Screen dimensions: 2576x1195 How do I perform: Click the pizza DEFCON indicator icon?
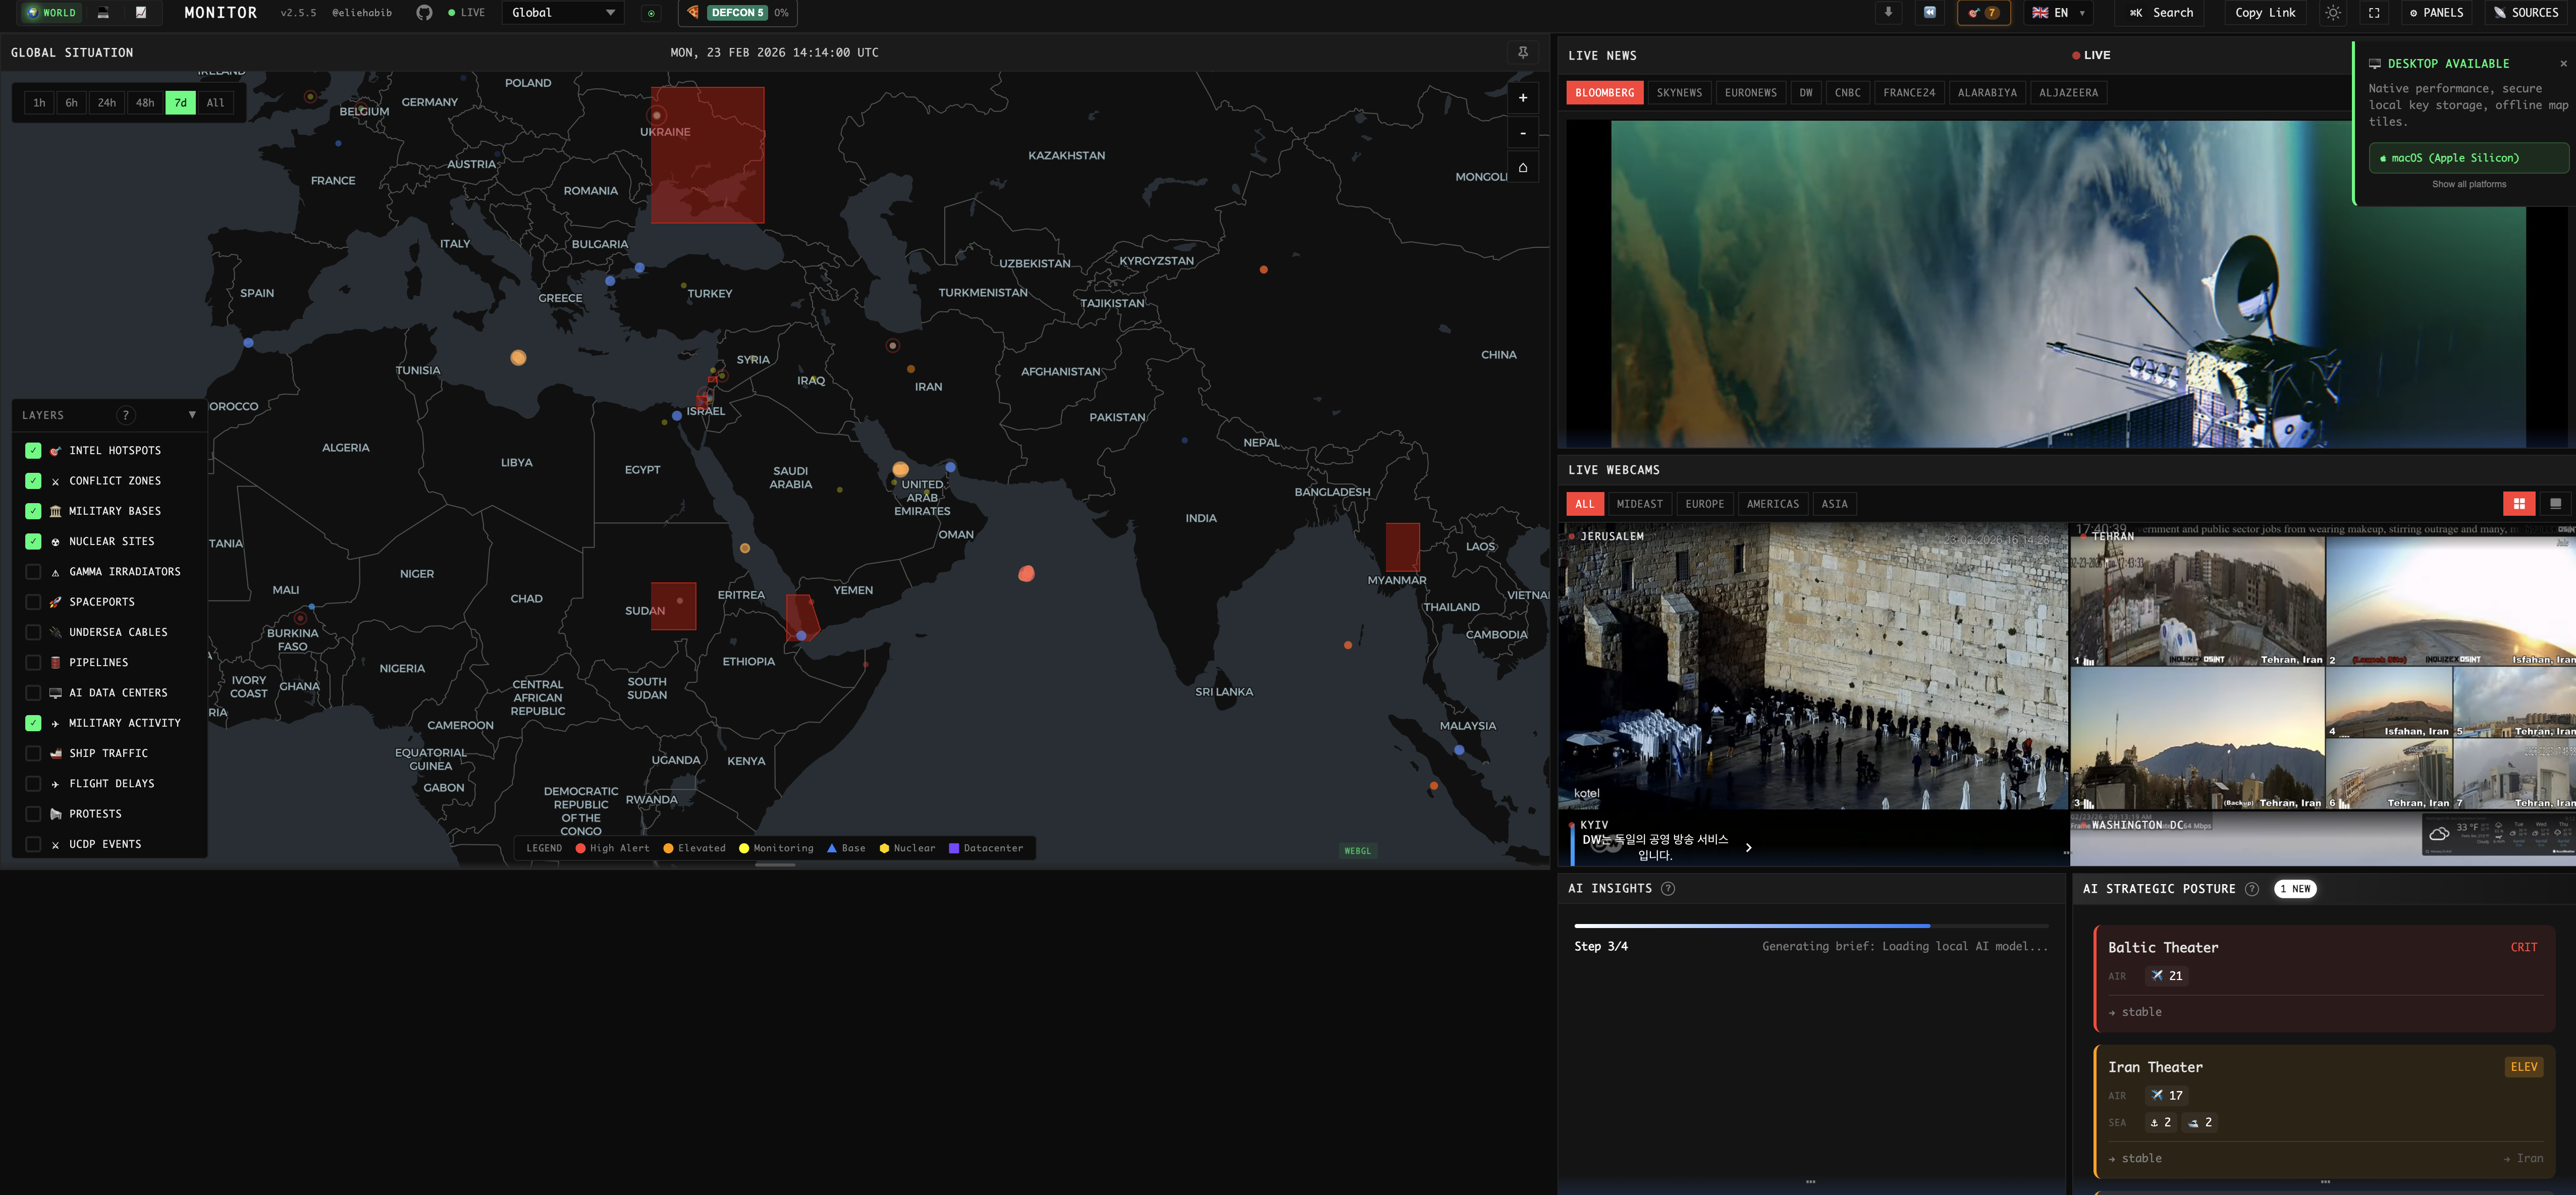693,13
